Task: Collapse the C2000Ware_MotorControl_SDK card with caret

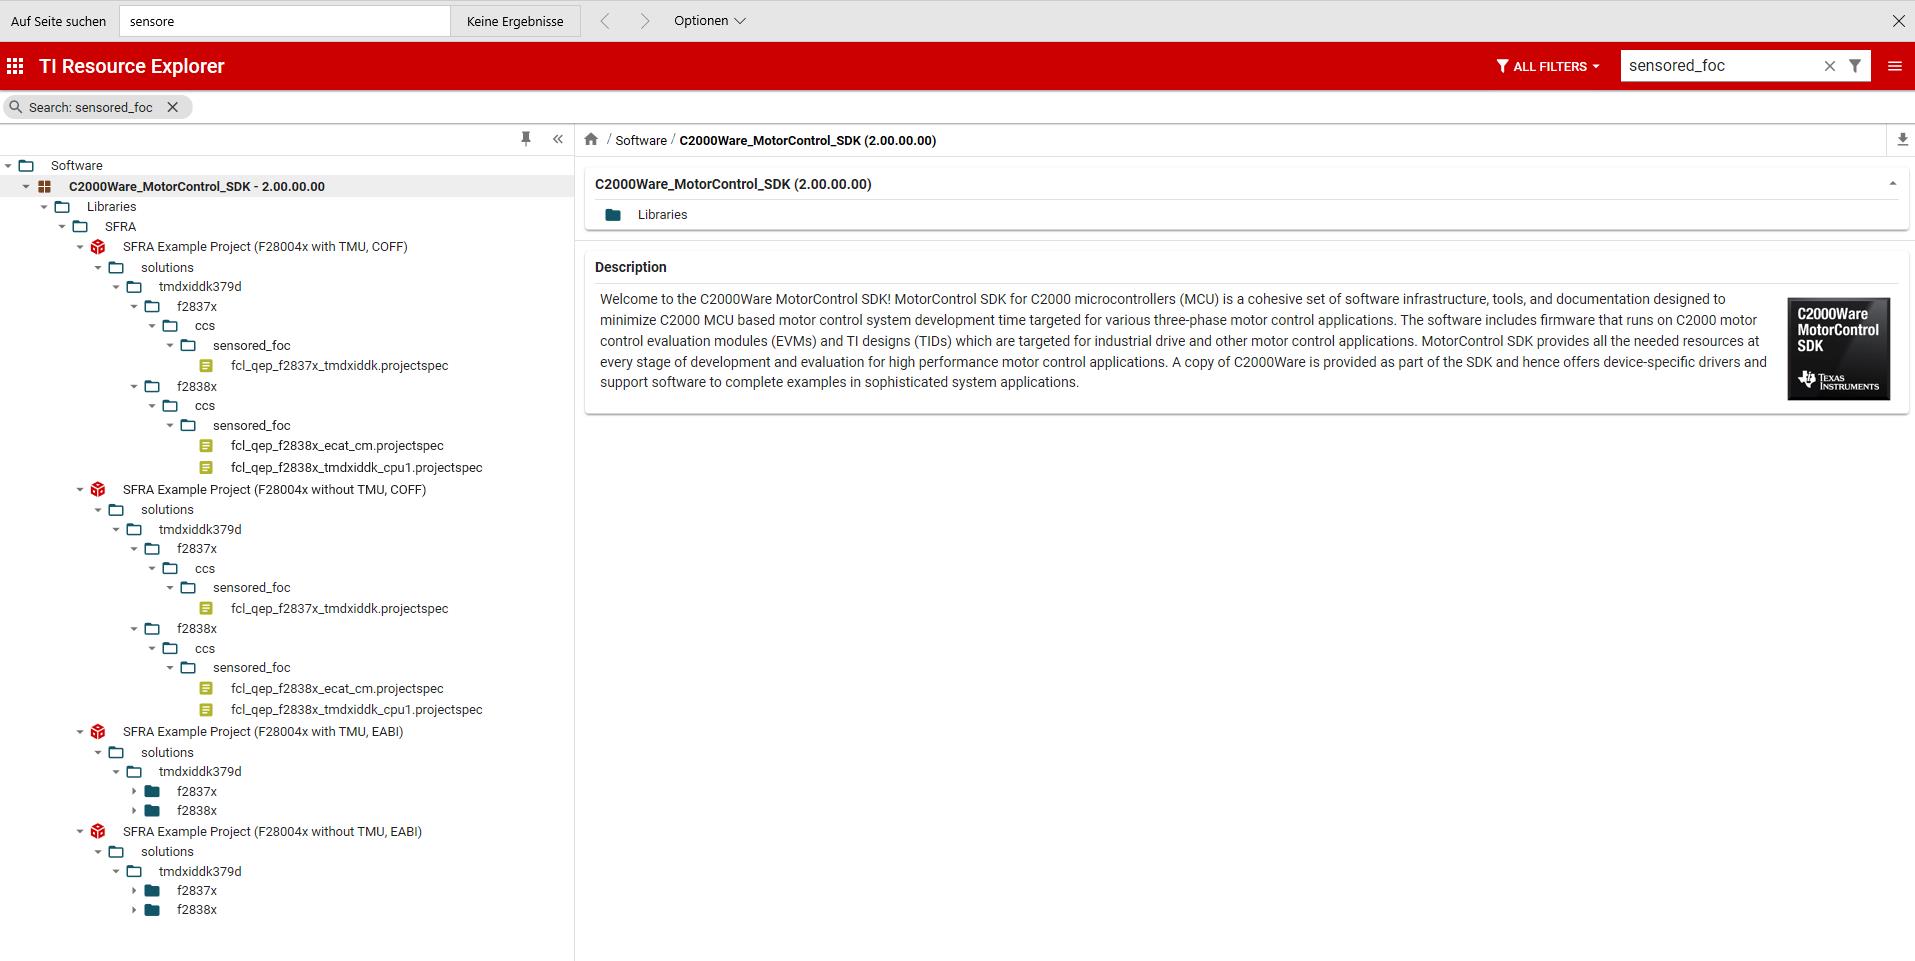Action: [1892, 184]
